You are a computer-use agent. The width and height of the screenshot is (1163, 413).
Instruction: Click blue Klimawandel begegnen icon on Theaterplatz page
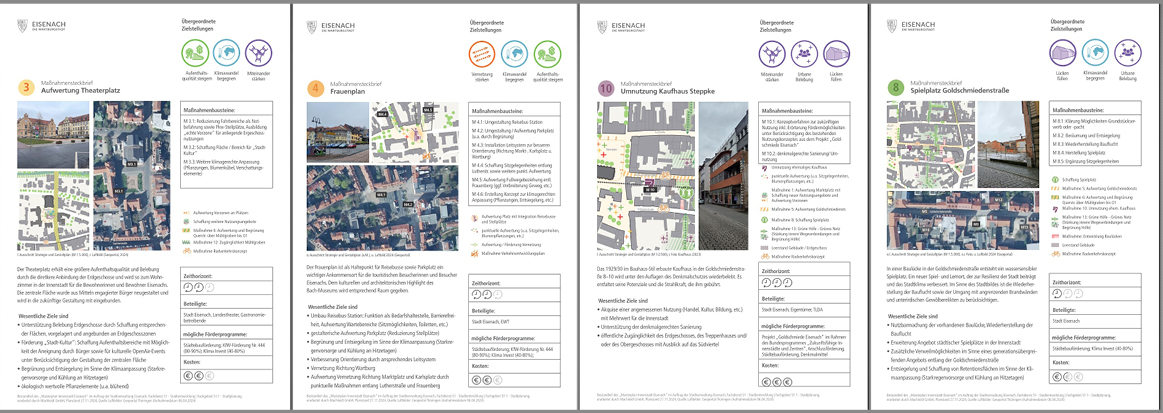(226, 53)
